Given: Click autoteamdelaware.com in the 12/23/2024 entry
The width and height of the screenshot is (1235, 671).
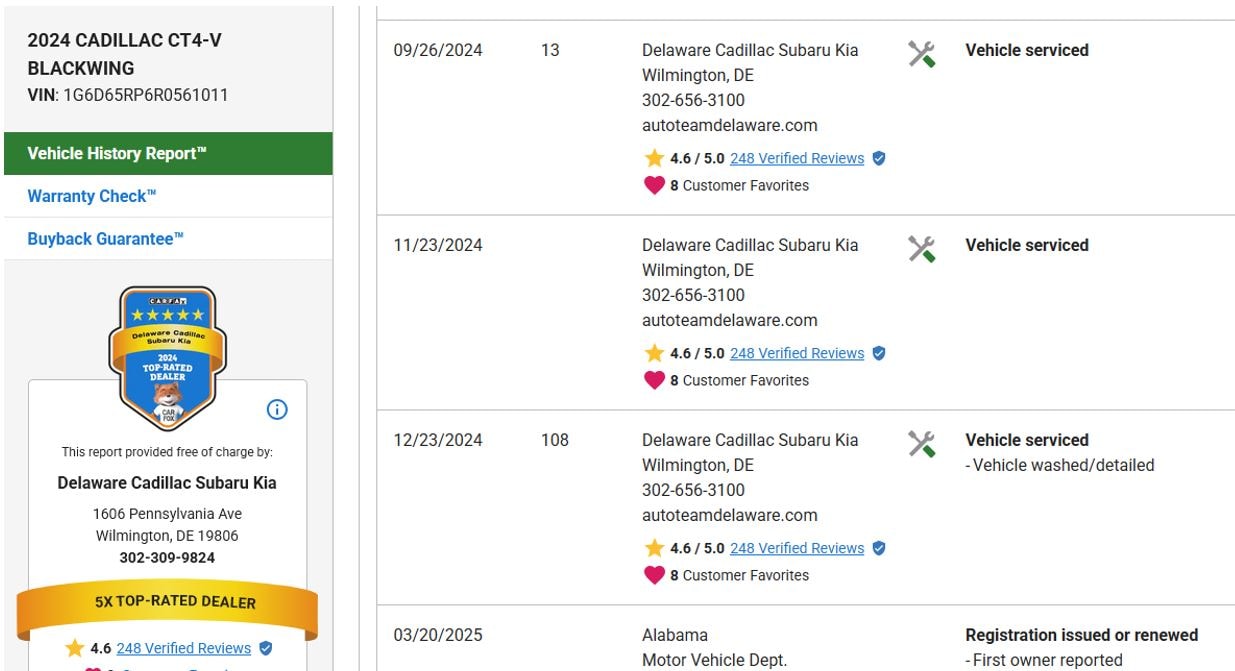Looking at the screenshot, I should [729, 515].
